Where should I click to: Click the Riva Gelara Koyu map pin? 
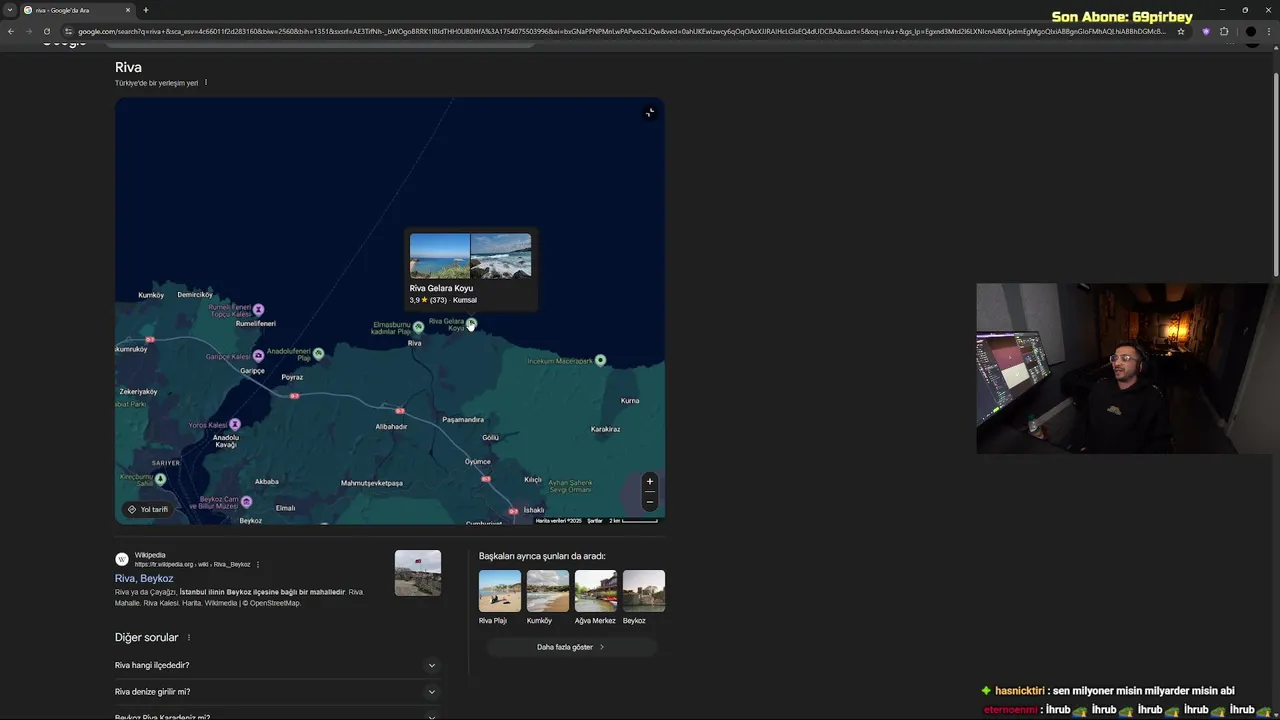pyautogui.click(x=471, y=323)
